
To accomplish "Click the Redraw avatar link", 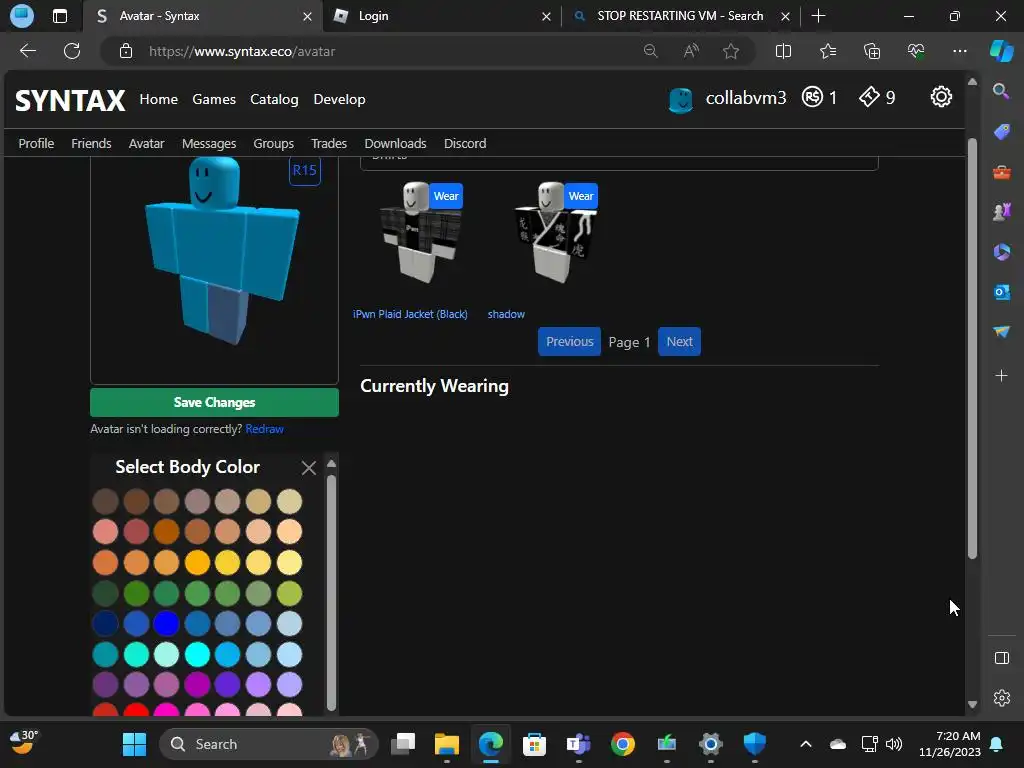I will pos(264,429).
